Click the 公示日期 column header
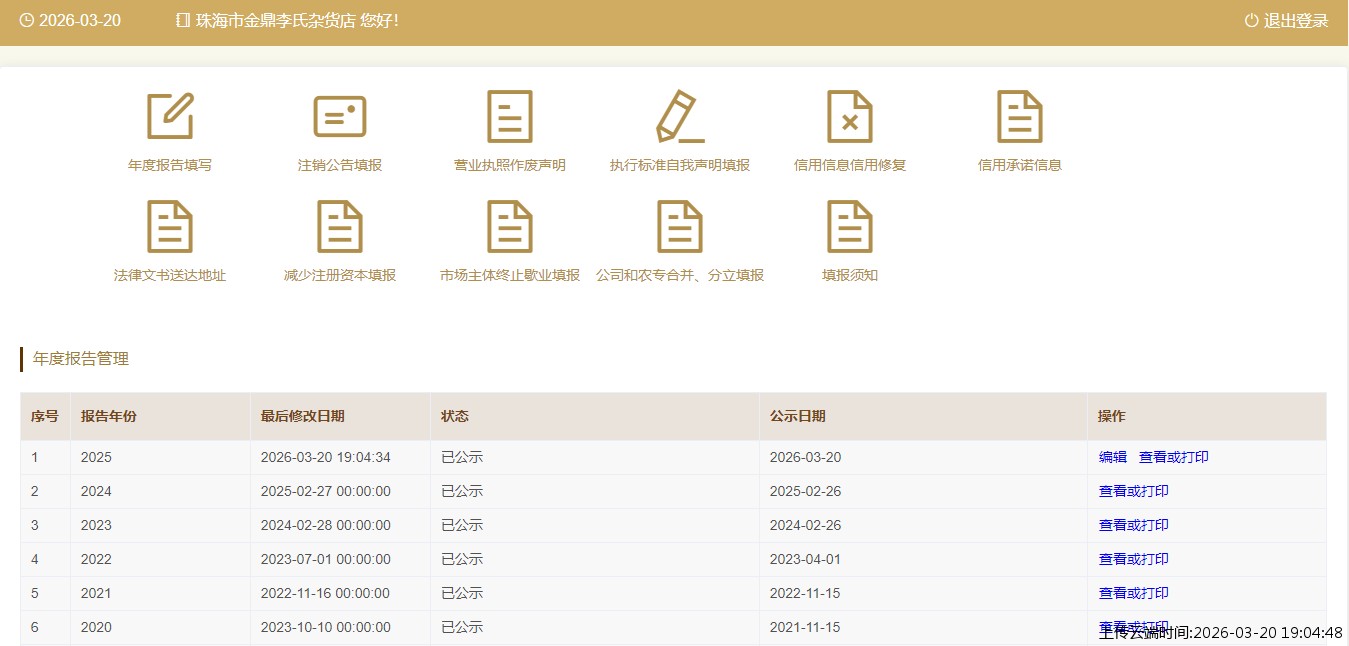Image resolution: width=1349 pixels, height=646 pixels. pyautogui.click(x=797, y=416)
